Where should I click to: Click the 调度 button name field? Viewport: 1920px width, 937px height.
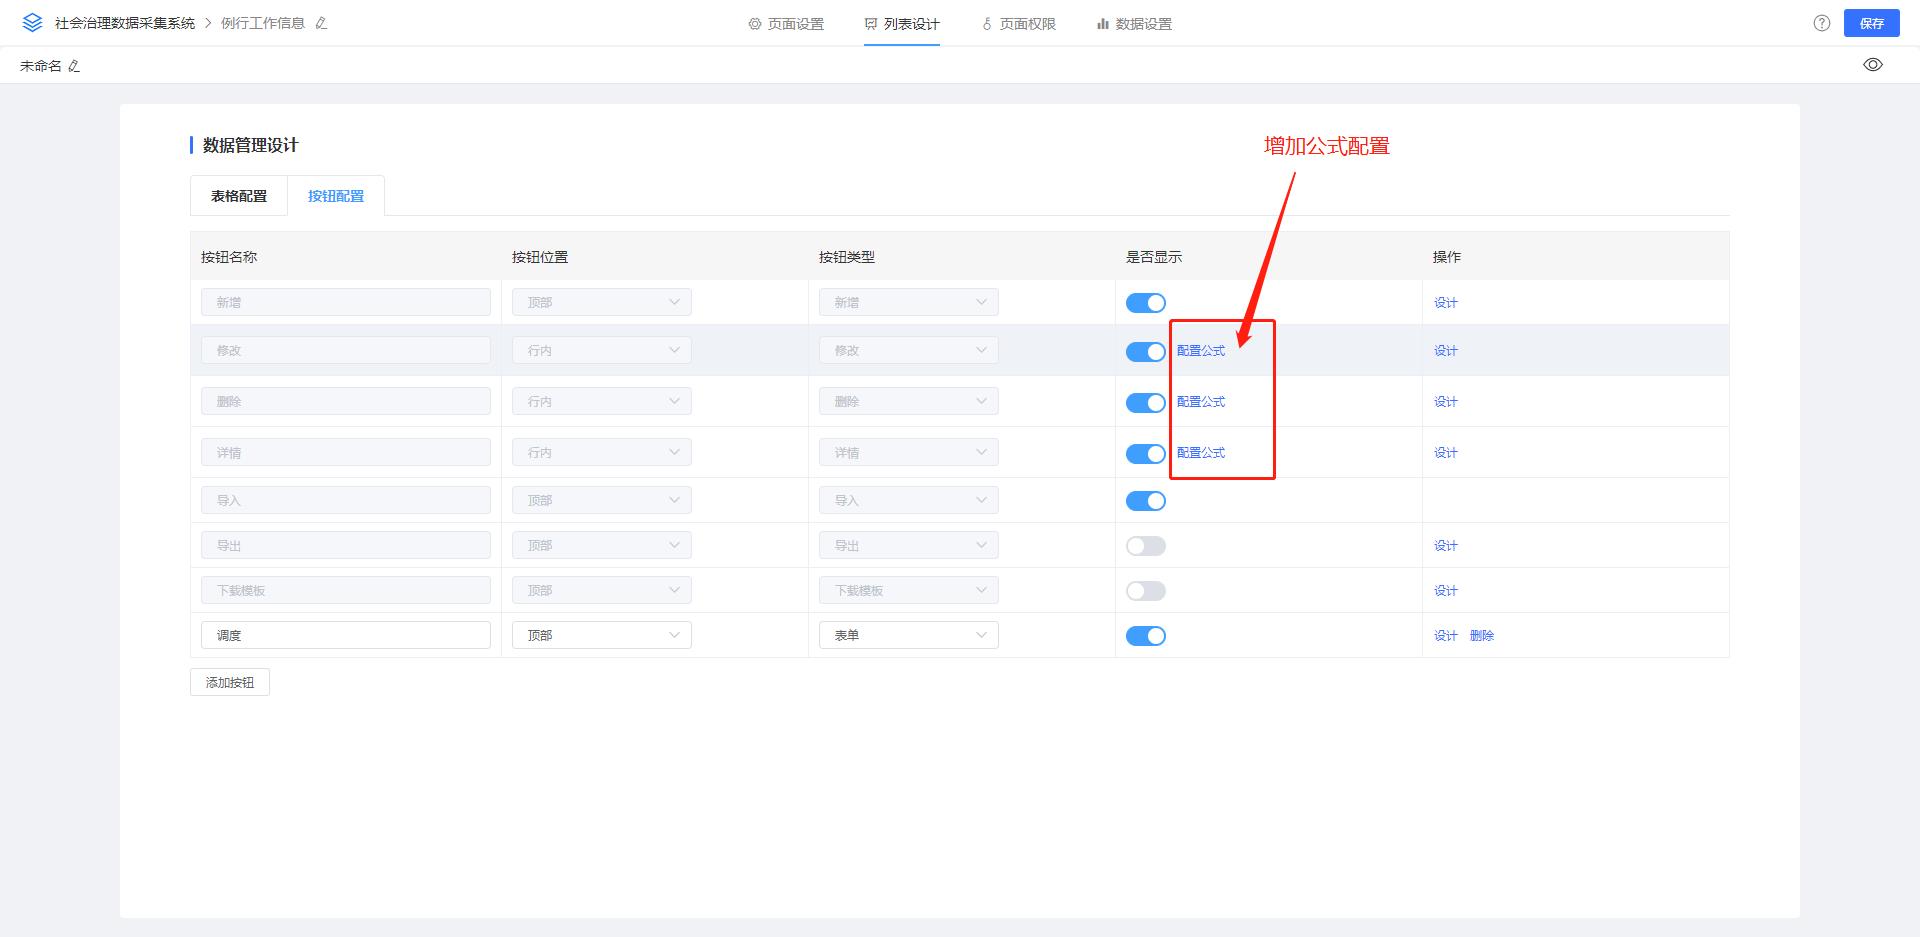[x=346, y=635]
